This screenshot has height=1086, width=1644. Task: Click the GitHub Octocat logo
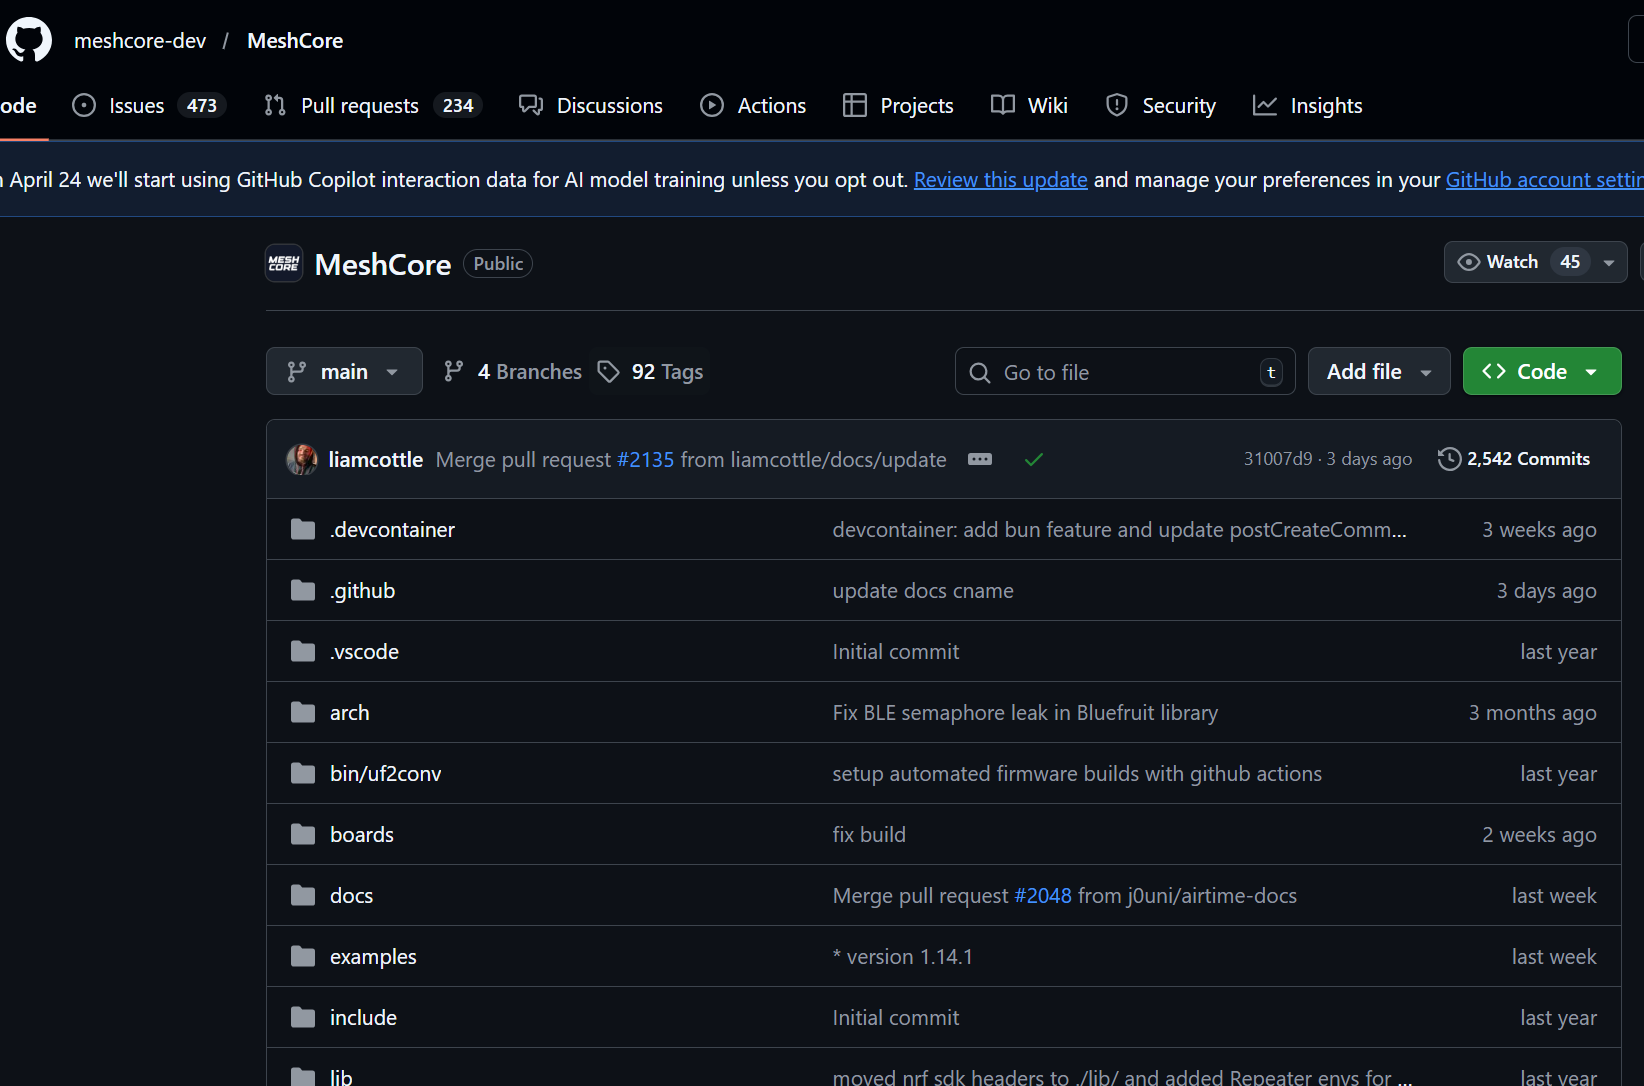click(29, 40)
